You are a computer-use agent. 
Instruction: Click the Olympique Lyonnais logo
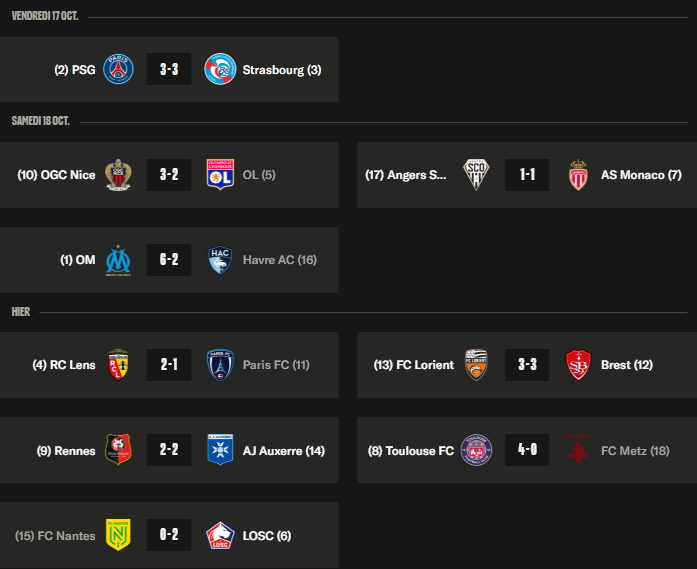219,175
